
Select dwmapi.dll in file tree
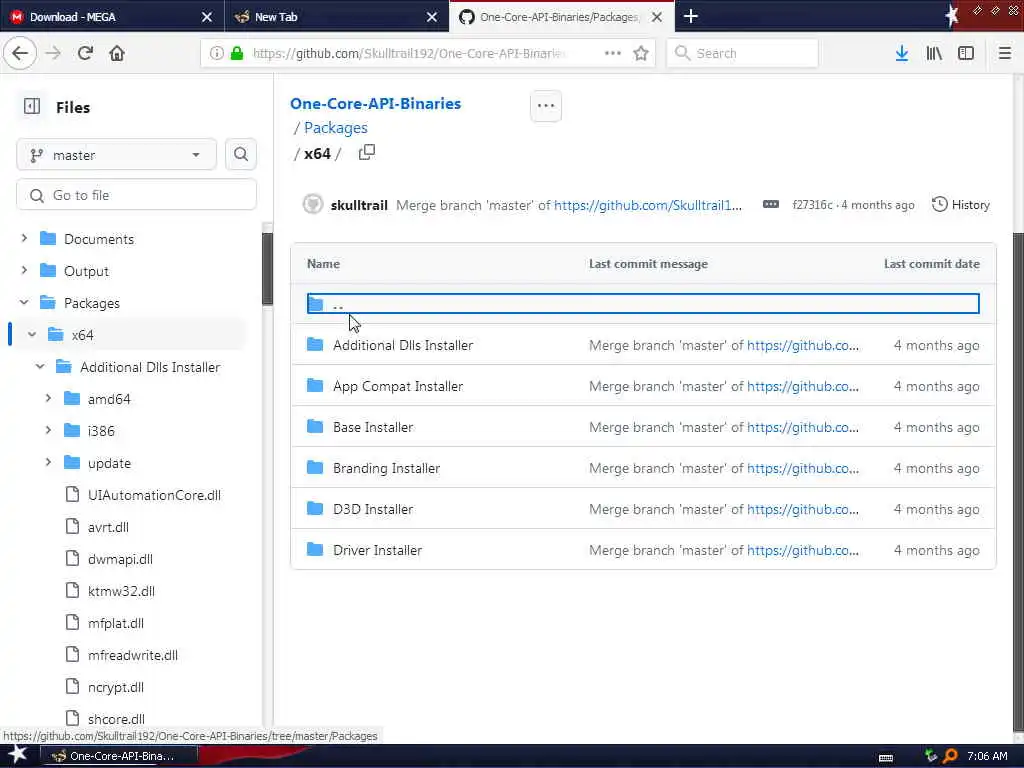(x=110, y=558)
